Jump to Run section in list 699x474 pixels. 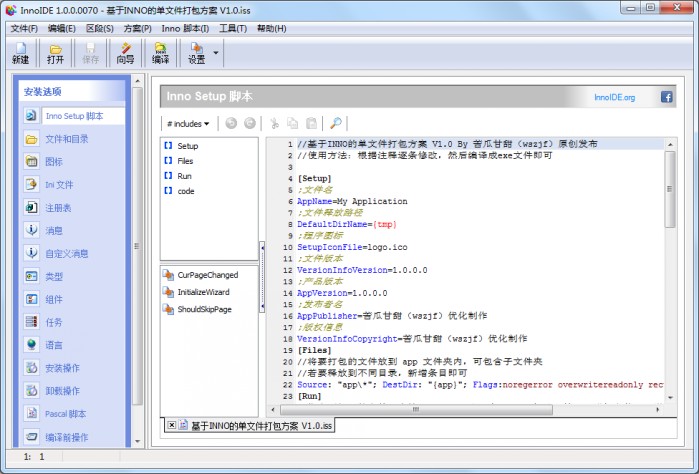click(x=177, y=176)
